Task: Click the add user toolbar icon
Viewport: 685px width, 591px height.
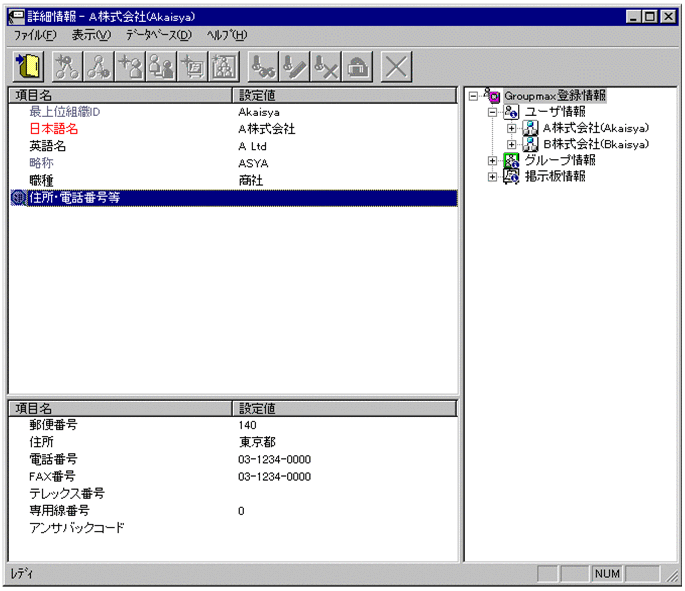Action: pyautogui.click(x=130, y=67)
